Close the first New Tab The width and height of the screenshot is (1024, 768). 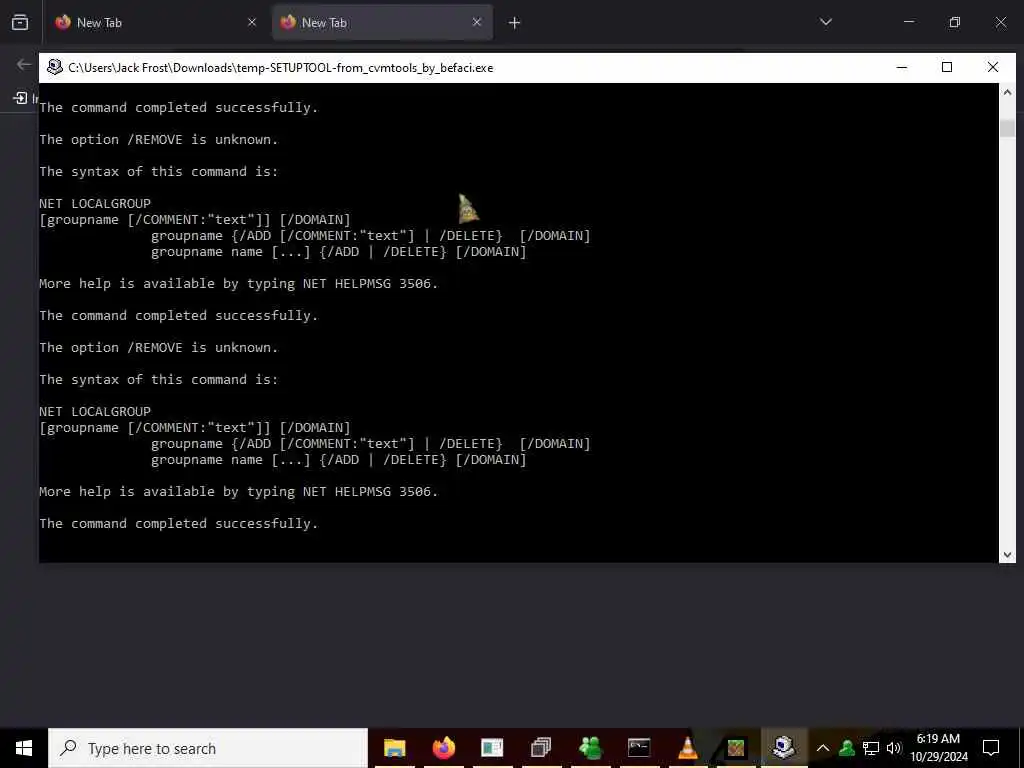[252, 22]
